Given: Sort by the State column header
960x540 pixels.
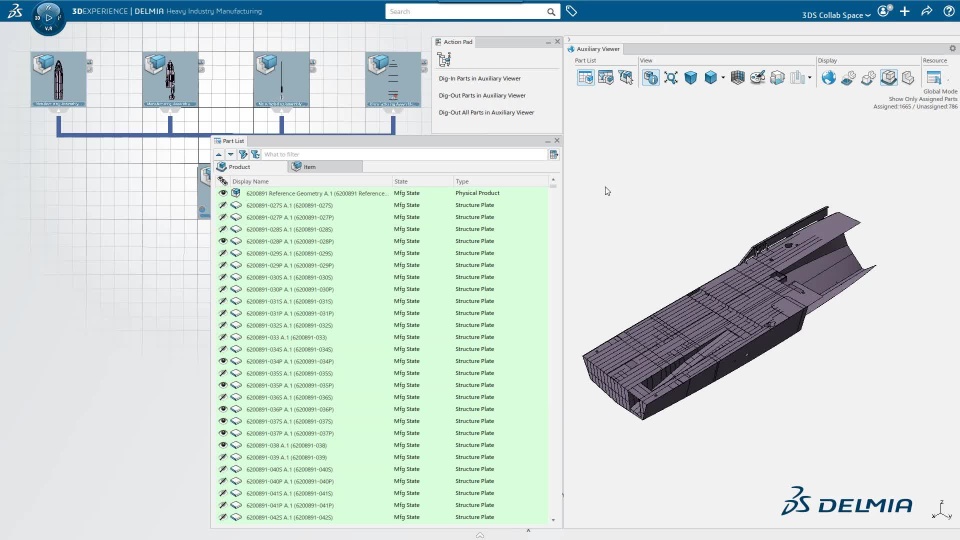Looking at the screenshot, I should coord(422,181).
